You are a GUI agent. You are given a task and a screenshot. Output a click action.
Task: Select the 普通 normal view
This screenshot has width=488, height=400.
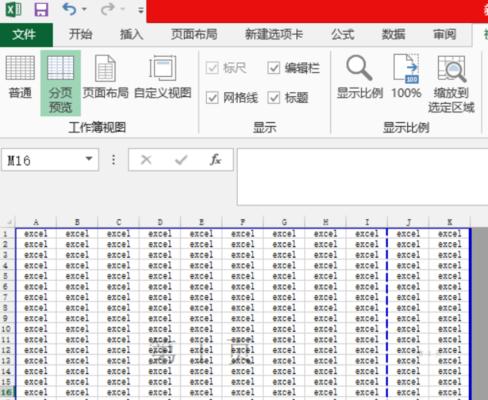click(20, 77)
